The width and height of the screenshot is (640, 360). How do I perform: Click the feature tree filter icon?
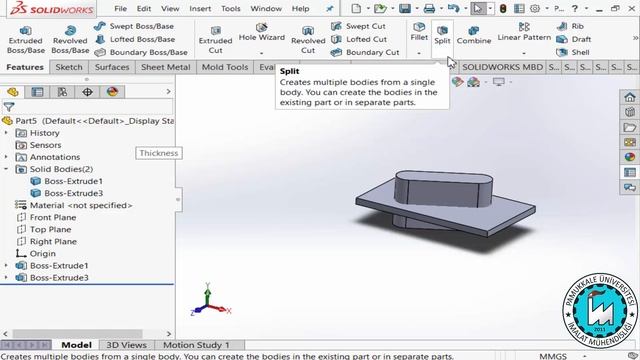pyautogui.click(x=9, y=107)
